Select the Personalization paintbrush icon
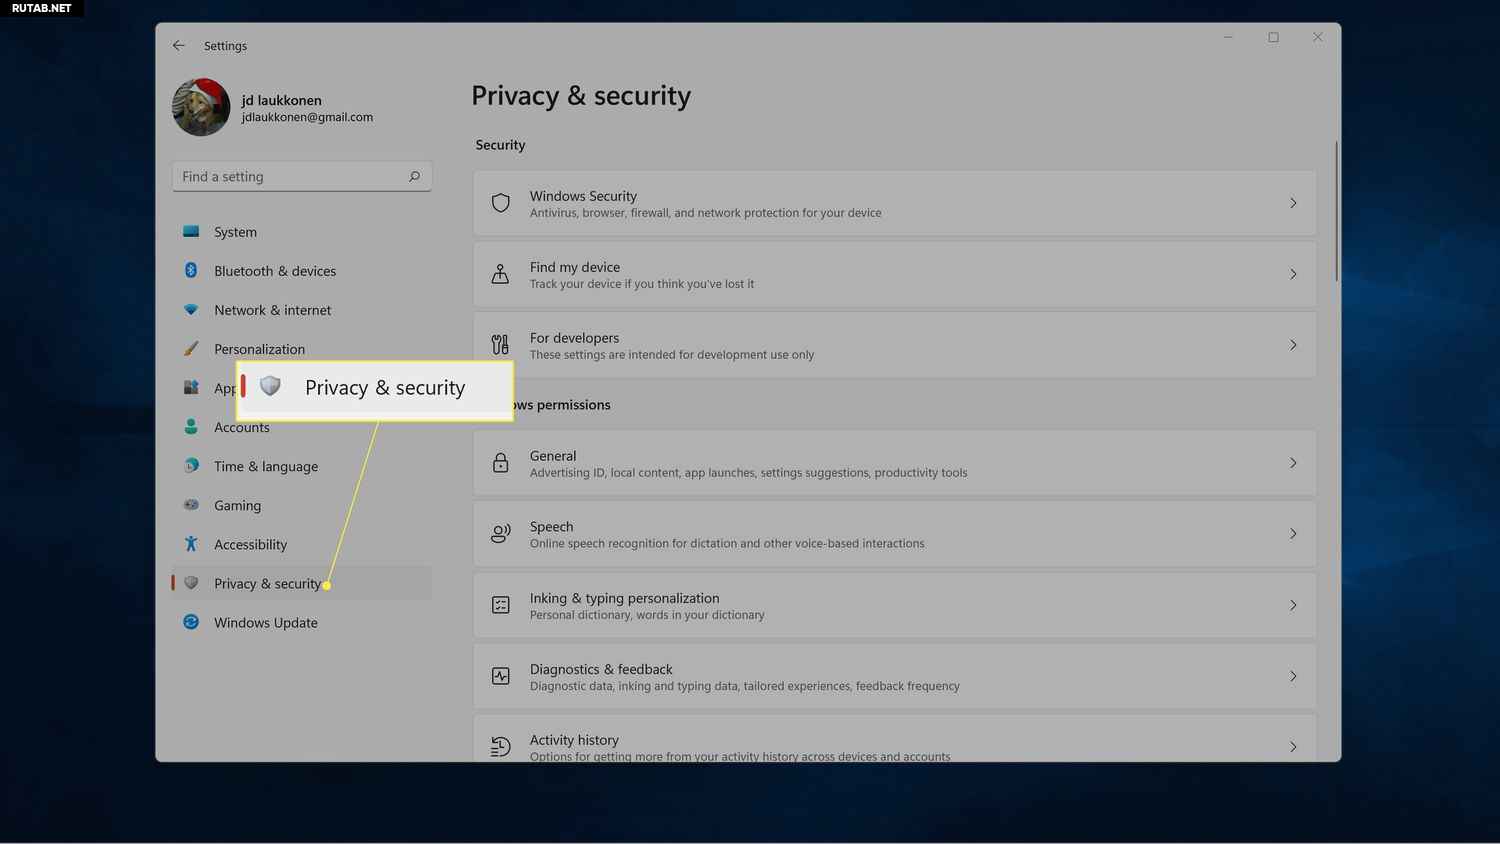 point(191,348)
